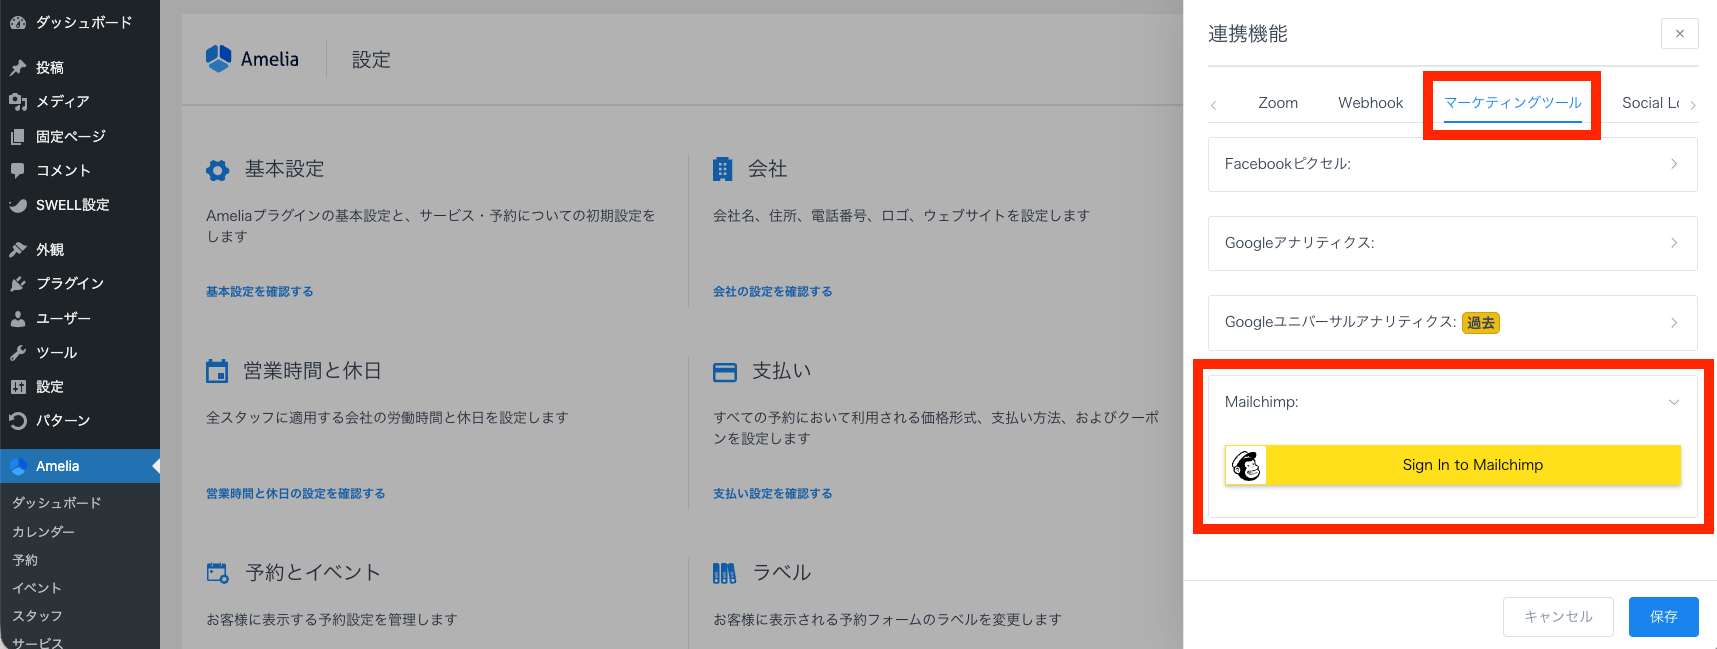Collapse the Mailchimp section
The width and height of the screenshot is (1717, 649).
pos(1673,402)
